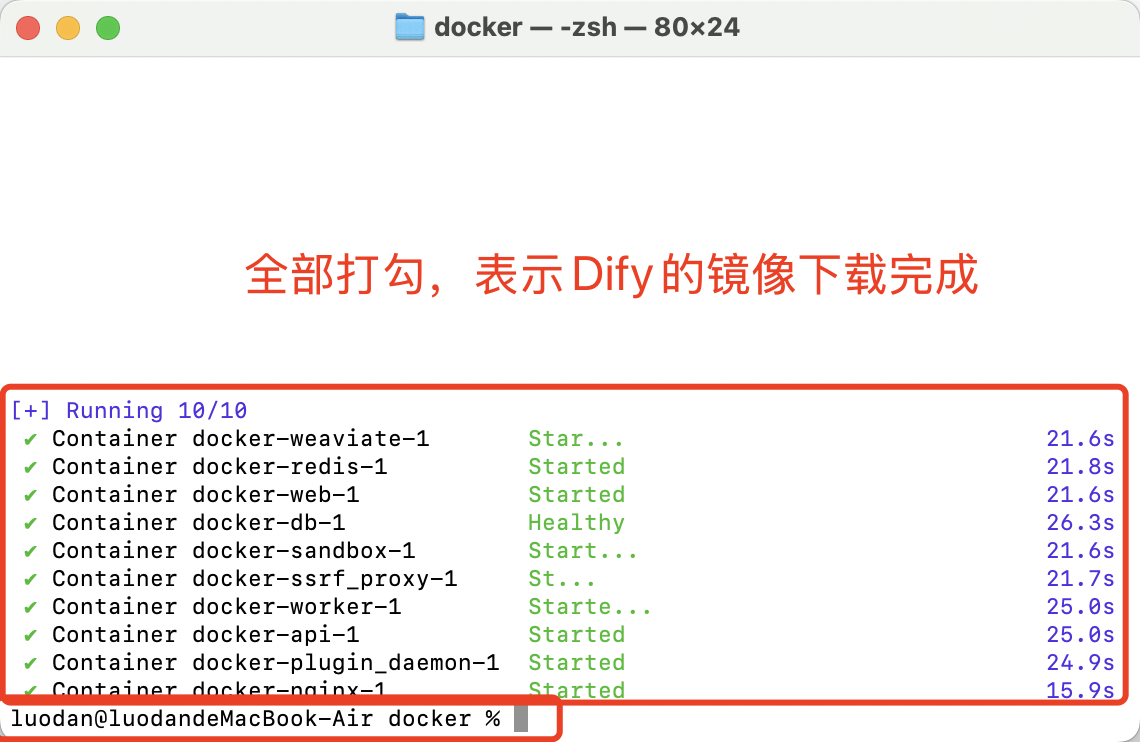
Task: Click the 'docker — -zsh — 80×24' title text
Action: [x=587, y=28]
